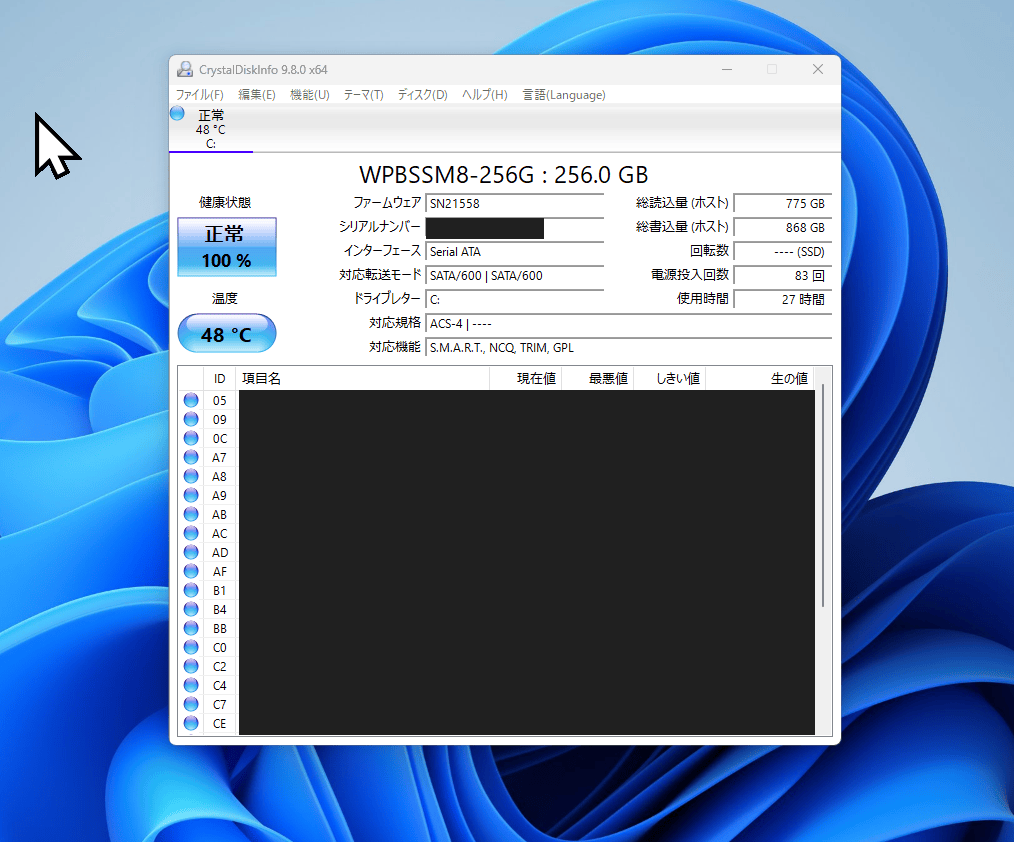Click the status orb for attribute B4
The height and width of the screenshot is (842, 1014).
pos(191,609)
